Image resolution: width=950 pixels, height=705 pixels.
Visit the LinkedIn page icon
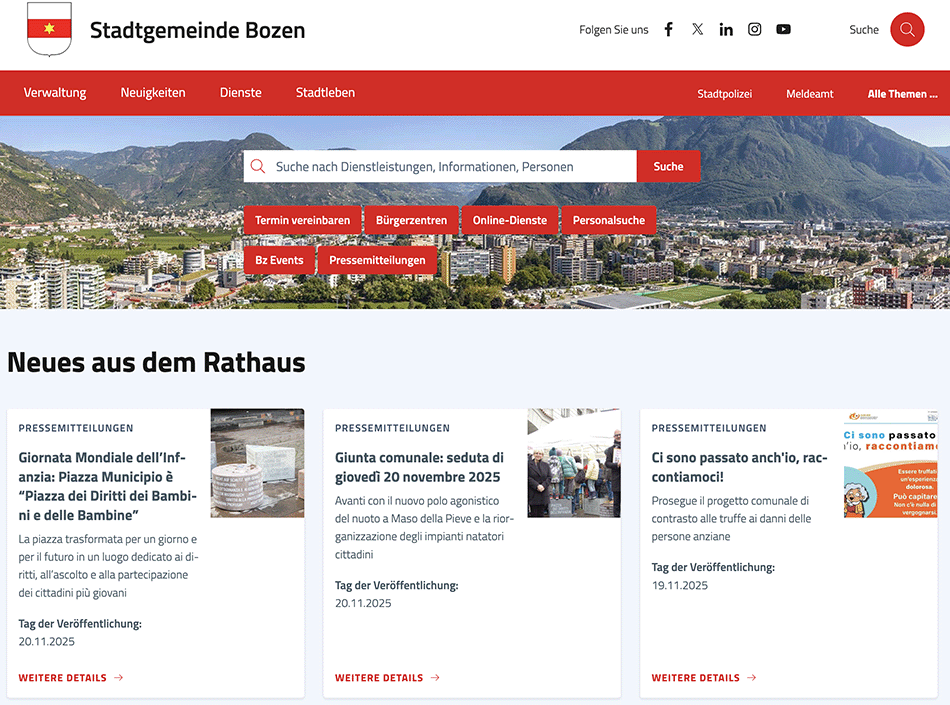tap(726, 30)
